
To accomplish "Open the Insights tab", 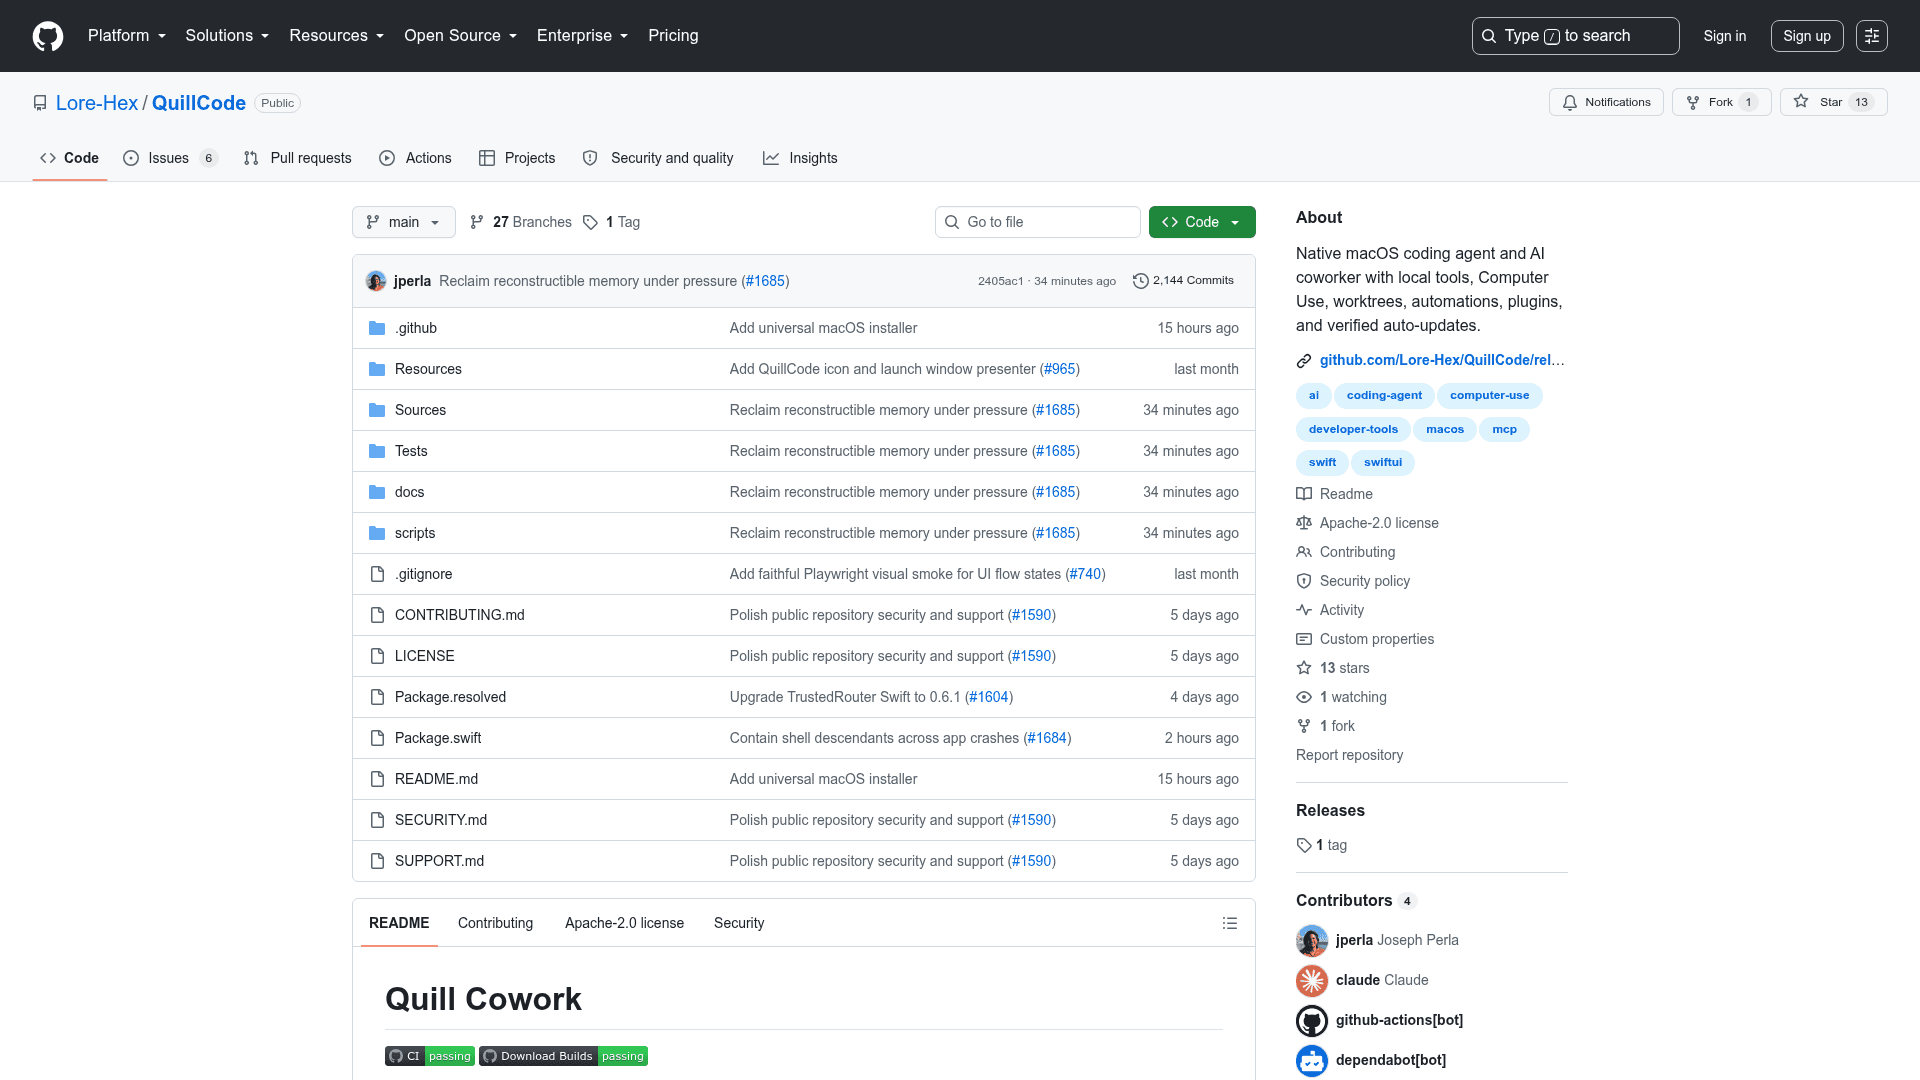I will coord(800,158).
